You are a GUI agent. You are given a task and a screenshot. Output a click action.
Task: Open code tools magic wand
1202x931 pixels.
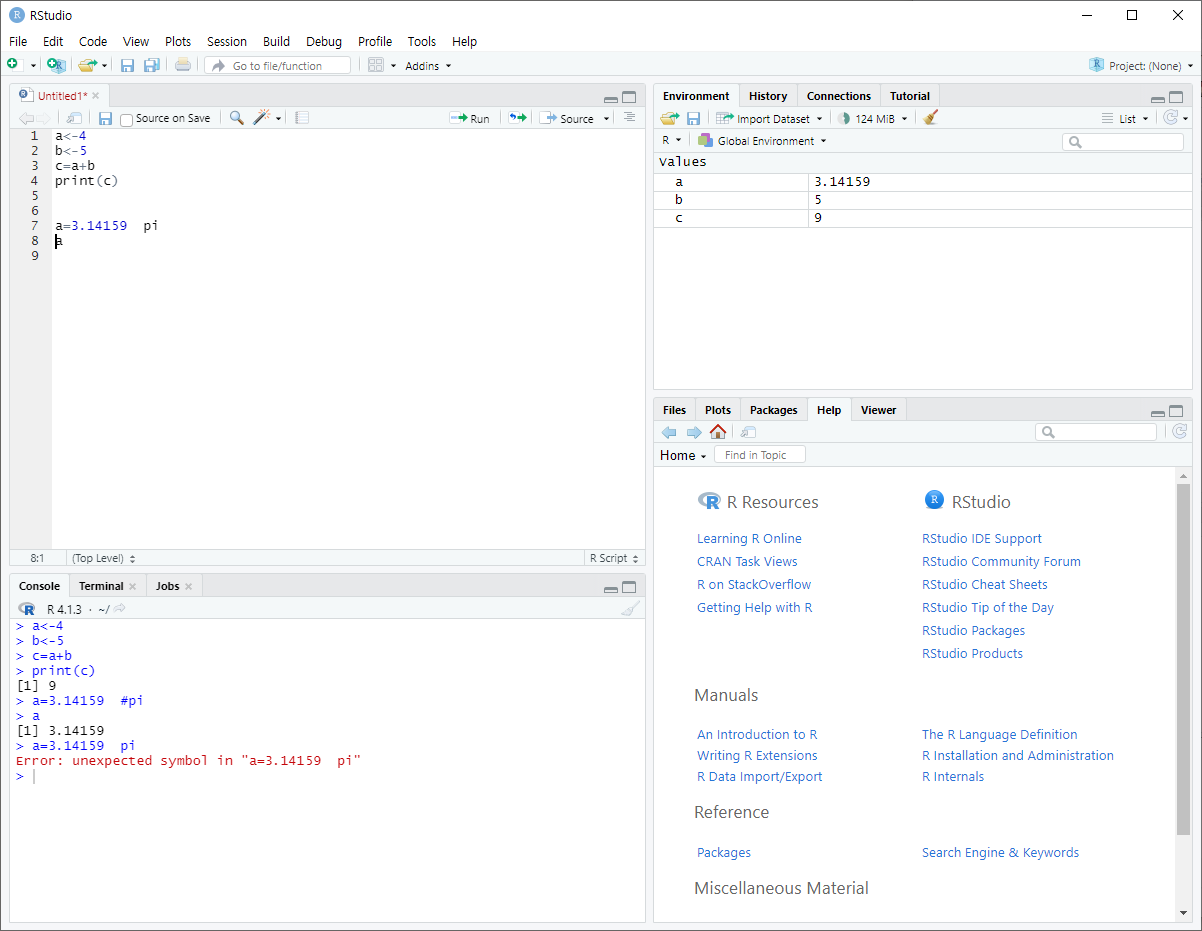261,118
